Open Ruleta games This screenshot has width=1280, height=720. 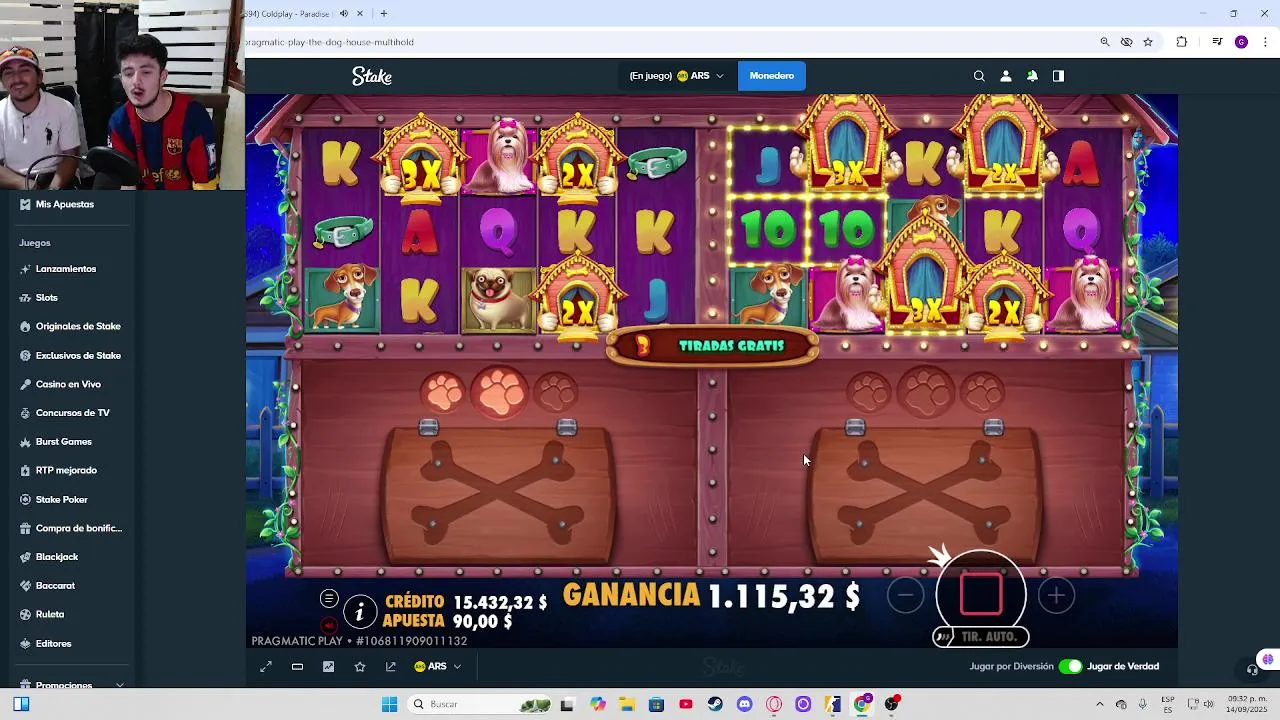(x=50, y=615)
